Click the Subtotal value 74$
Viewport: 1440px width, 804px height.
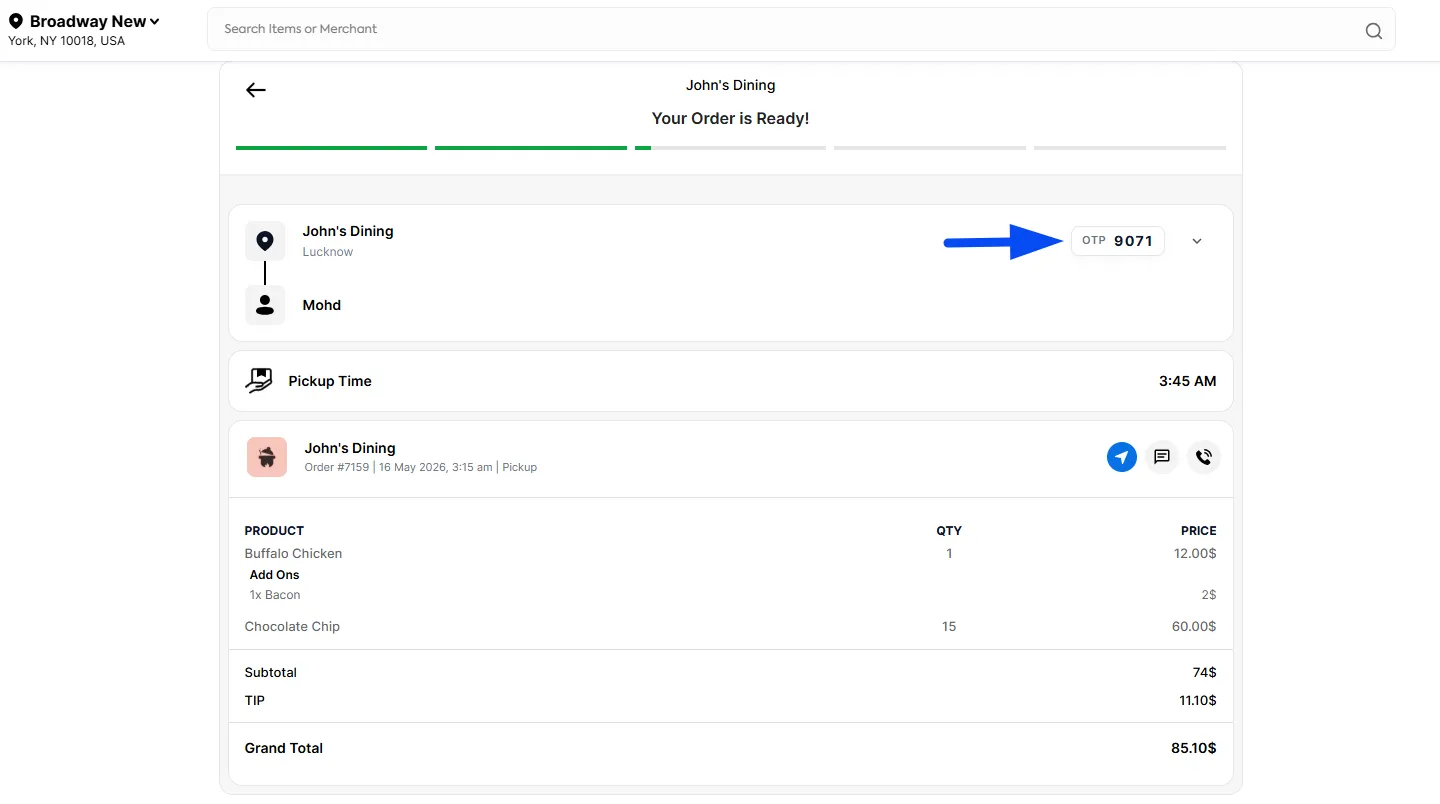(x=1204, y=673)
